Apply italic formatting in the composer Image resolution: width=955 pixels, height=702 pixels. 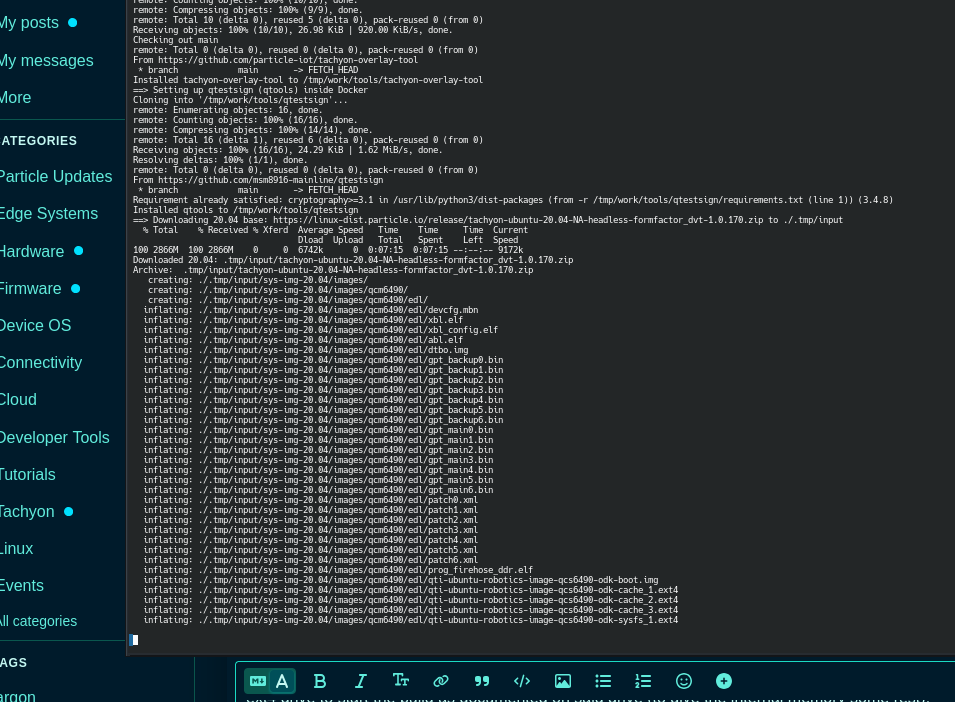coord(361,681)
